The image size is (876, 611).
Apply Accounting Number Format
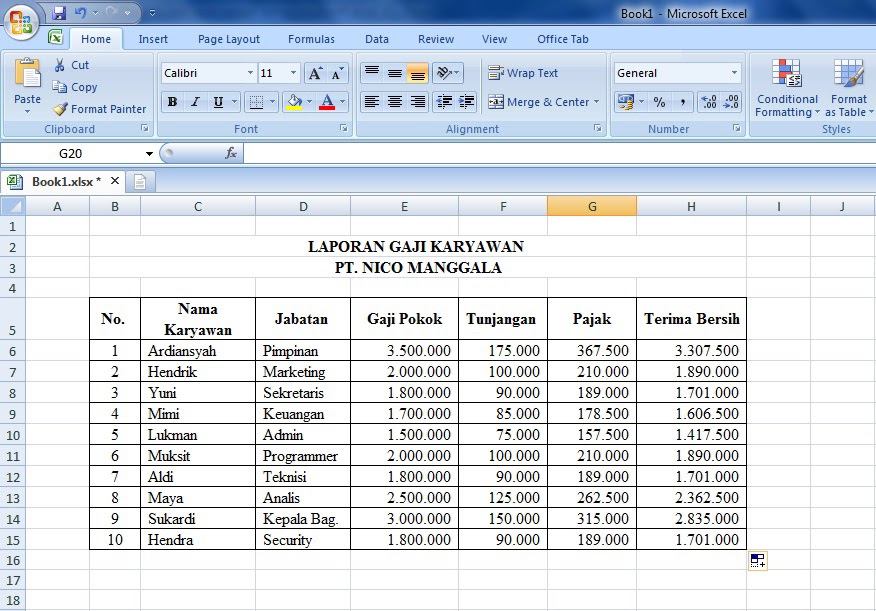pyautogui.click(x=626, y=102)
